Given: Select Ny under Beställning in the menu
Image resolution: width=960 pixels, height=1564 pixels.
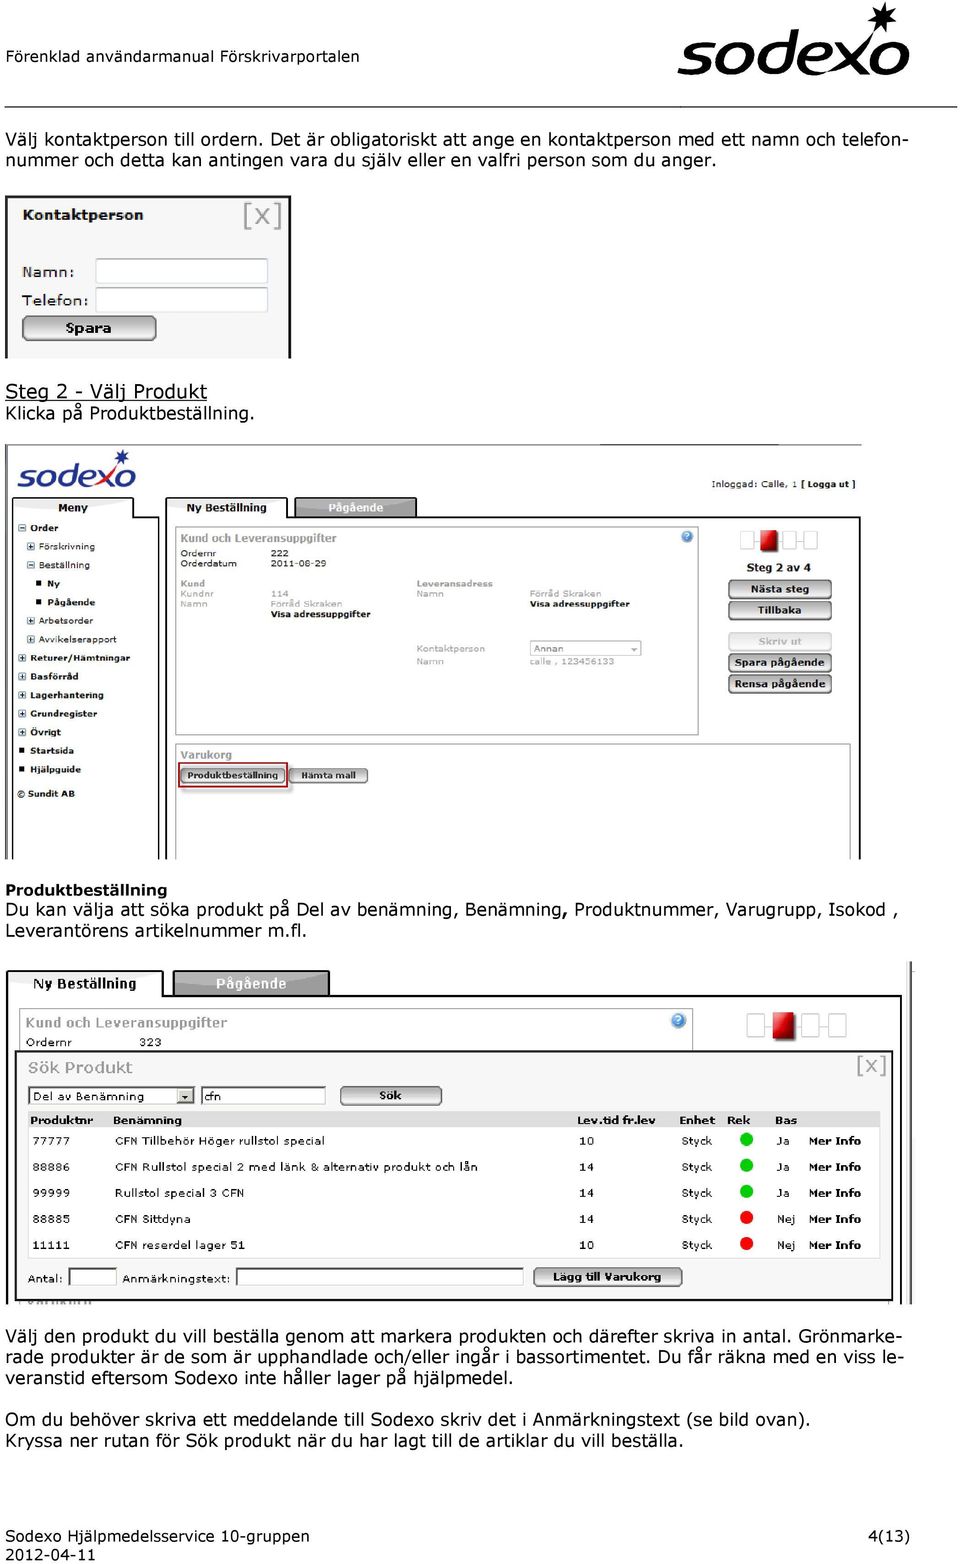Looking at the screenshot, I should tap(53, 584).
